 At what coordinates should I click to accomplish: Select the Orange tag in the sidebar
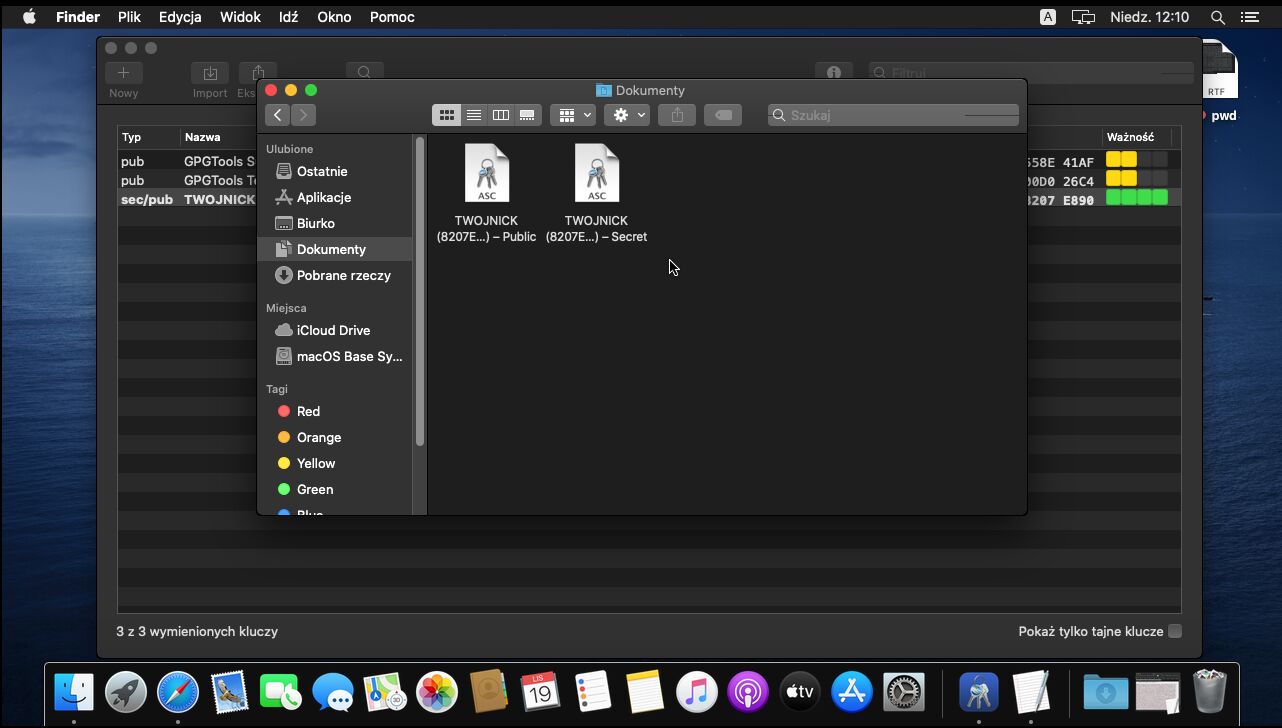[318, 437]
